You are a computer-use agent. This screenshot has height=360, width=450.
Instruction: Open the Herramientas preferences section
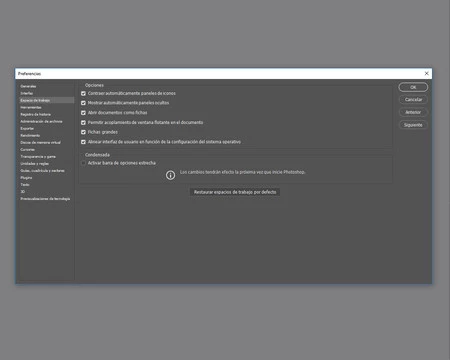(31, 107)
